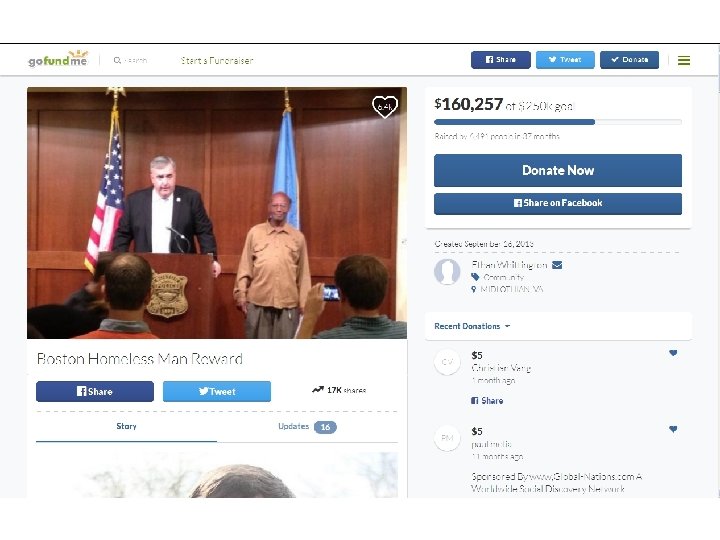Open the hamburger menu icon
The width and height of the screenshot is (720, 540).
(684, 60)
